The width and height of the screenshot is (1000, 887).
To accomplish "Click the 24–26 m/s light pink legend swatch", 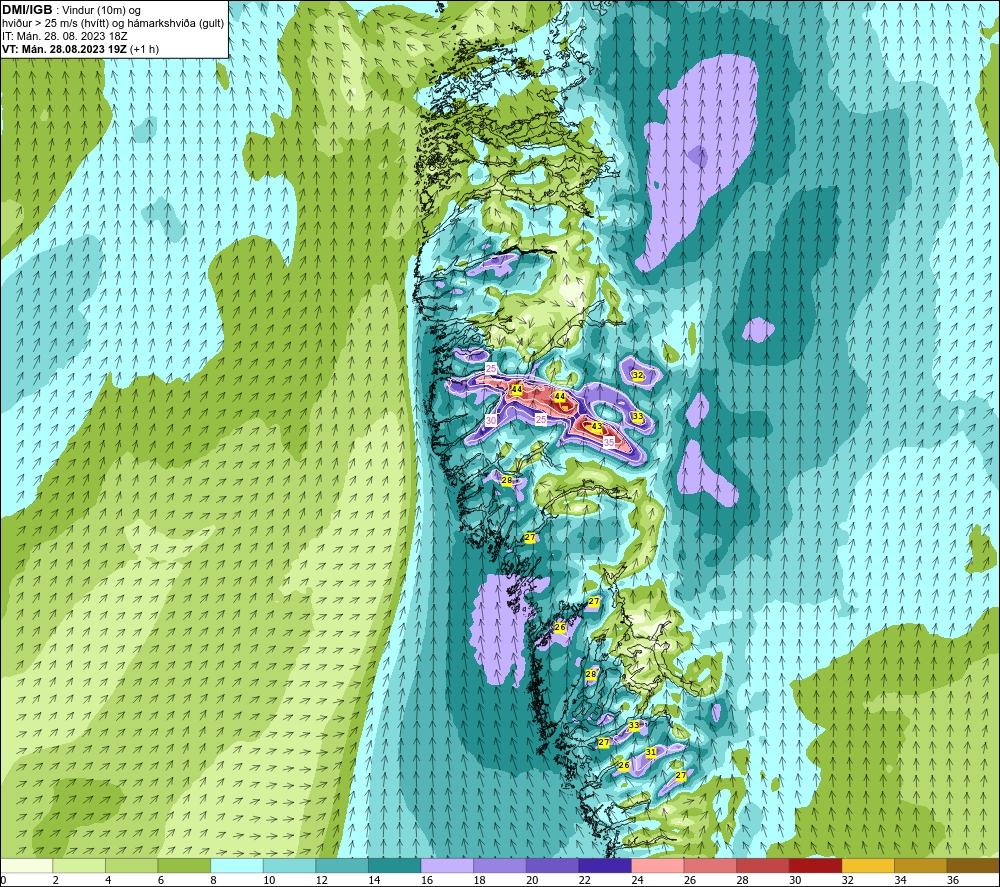I will tap(658, 865).
